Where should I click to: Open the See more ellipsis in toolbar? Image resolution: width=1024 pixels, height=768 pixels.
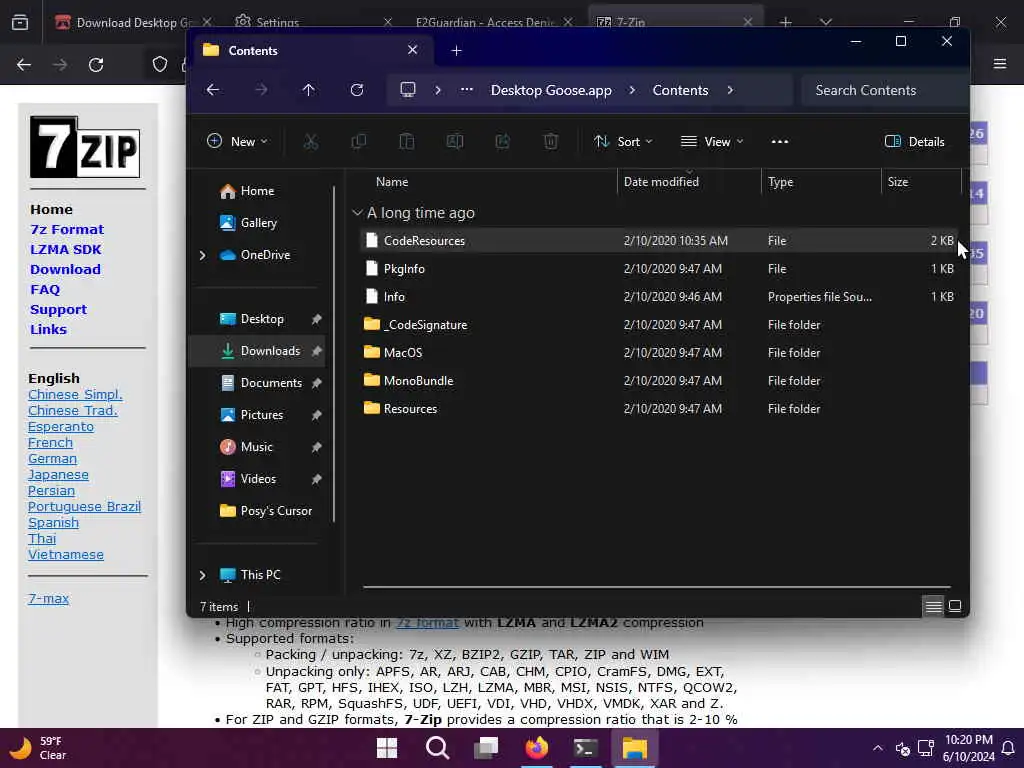click(779, 142)
